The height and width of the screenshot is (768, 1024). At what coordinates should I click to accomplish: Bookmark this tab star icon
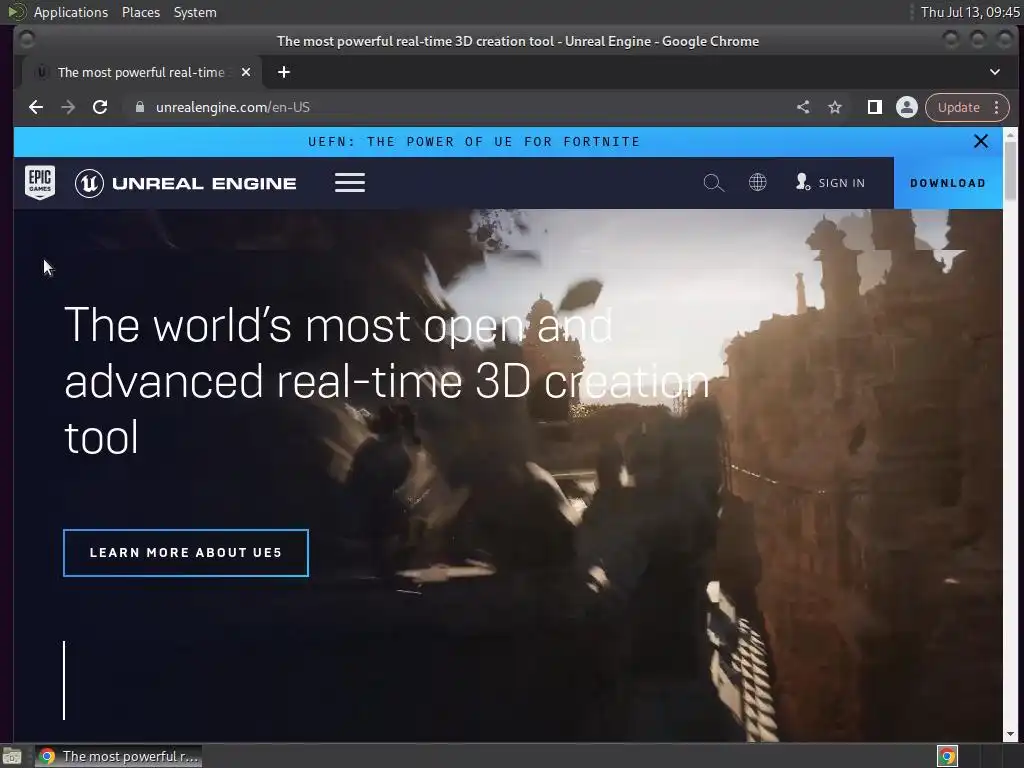(835, 107)
